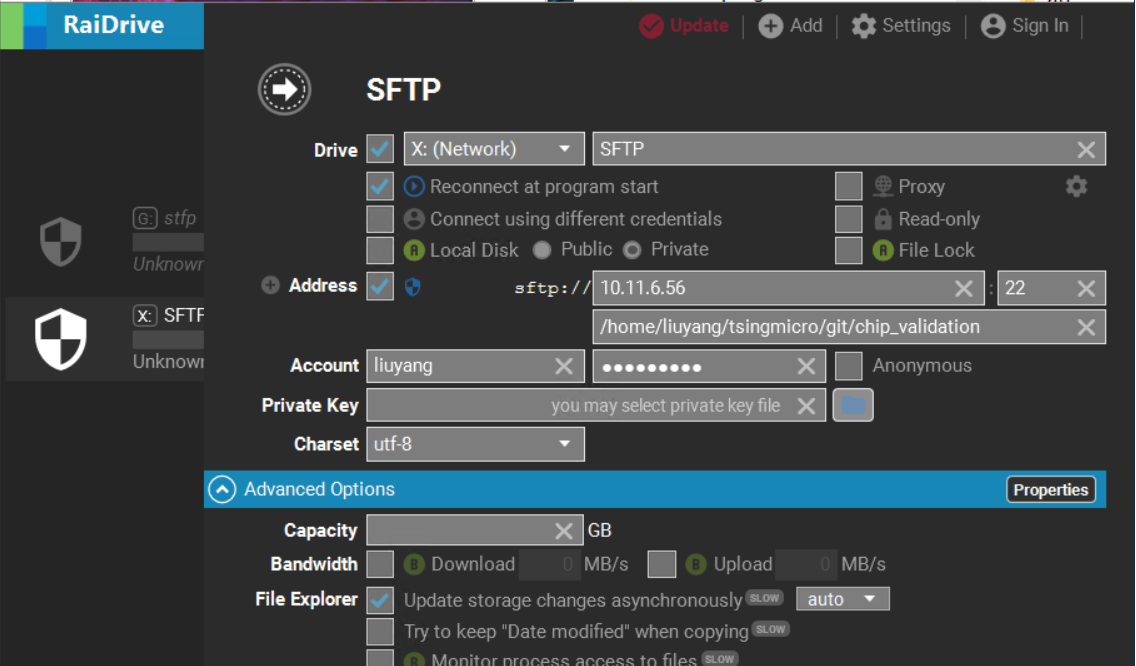Open Sign In from the top bar
The height and width of the screenshot is (666, 1136).
tap(1024, 25)
